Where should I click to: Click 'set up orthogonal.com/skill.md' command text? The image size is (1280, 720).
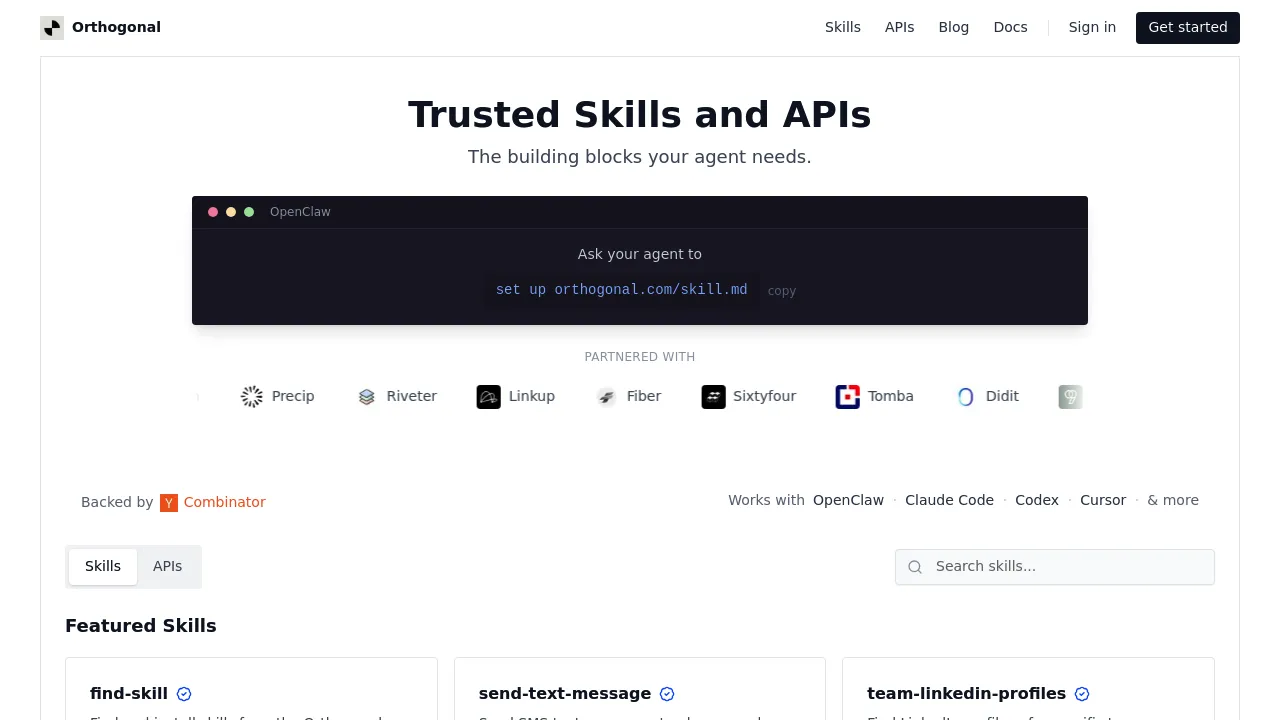pyautogui.click(x=622, y=290)
